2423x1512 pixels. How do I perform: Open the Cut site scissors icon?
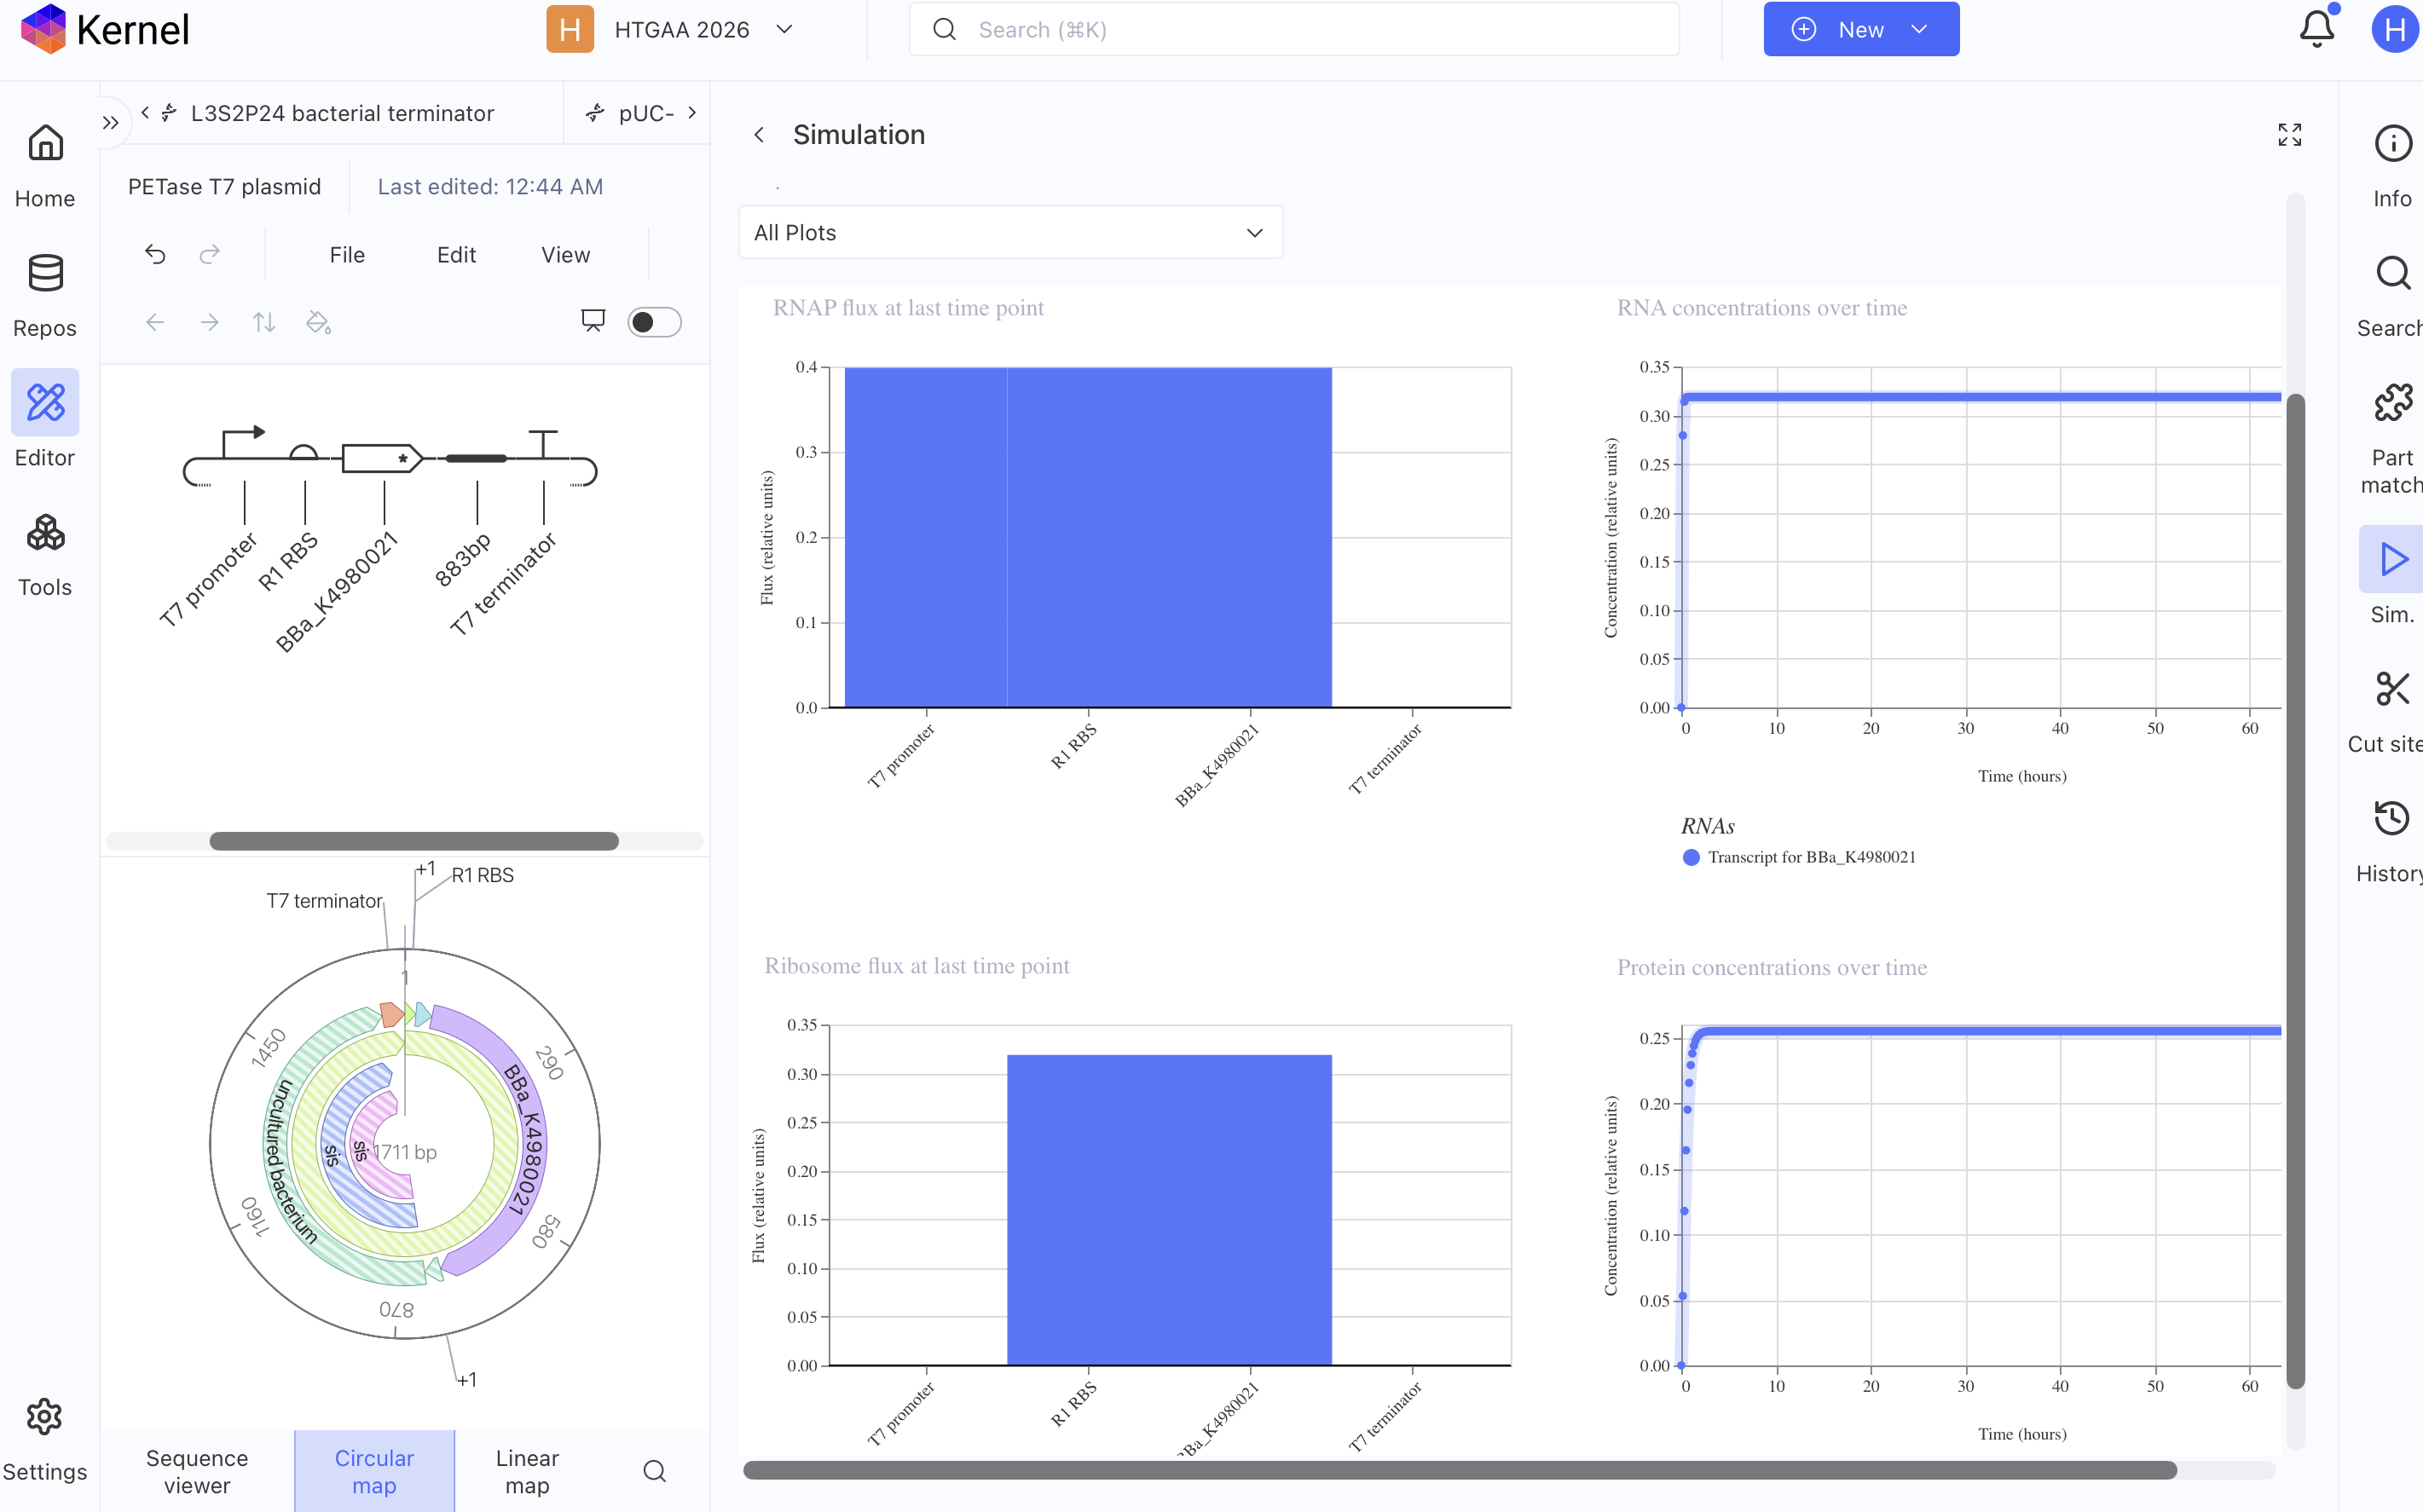click(2392, 689)
